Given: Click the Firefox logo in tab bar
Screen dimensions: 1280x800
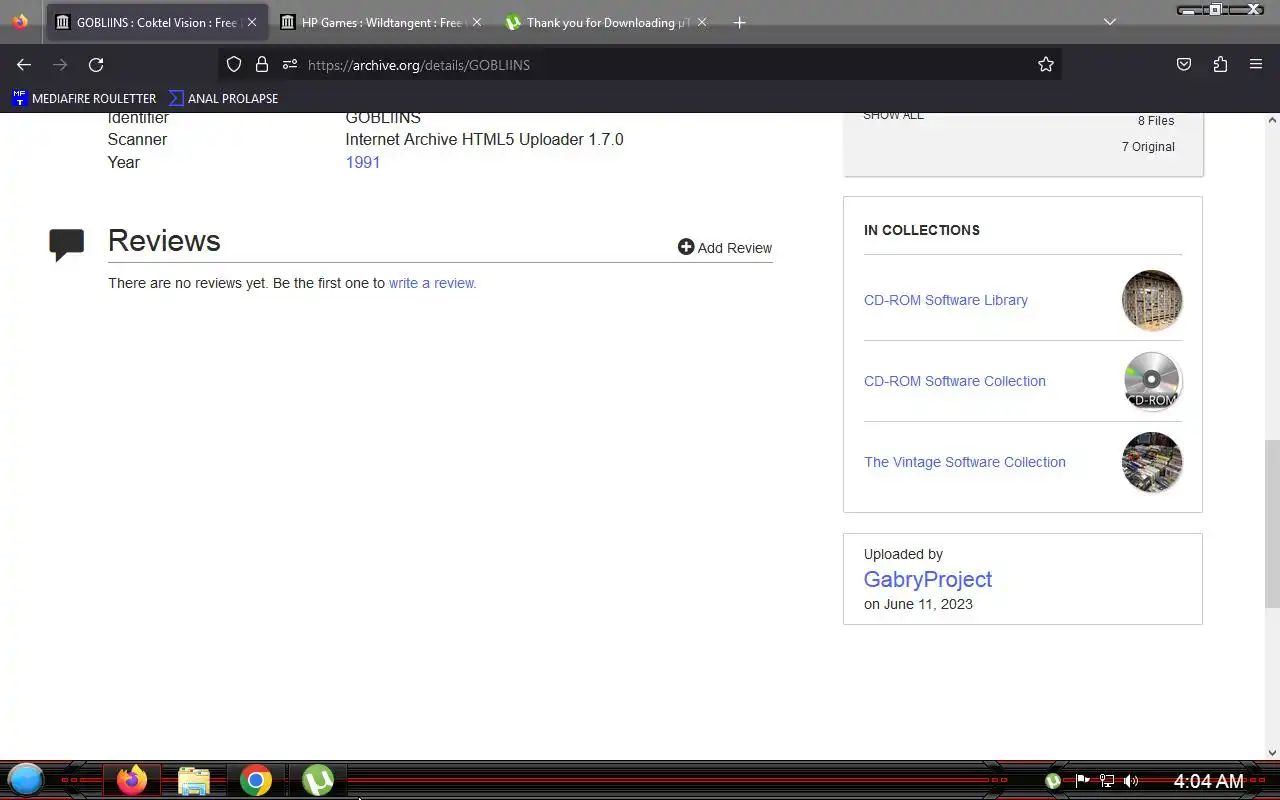Looking at the screenshot, I should [x=20, y=22].
